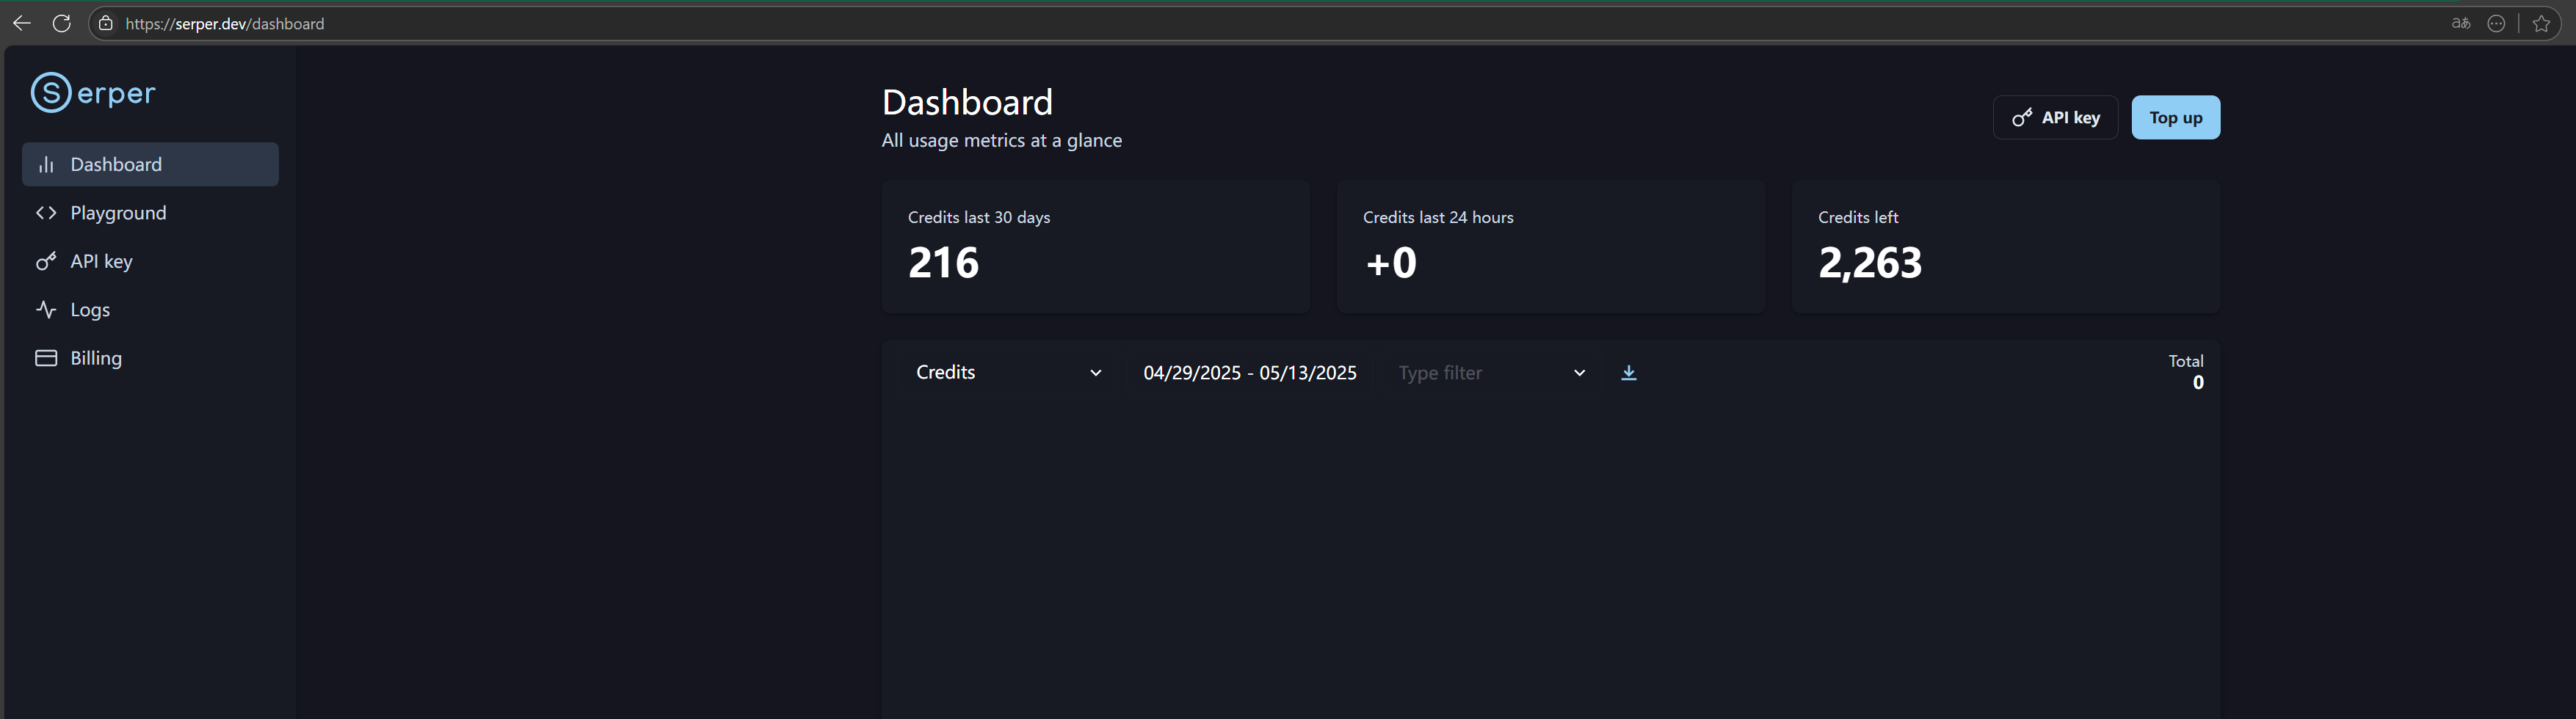Click the site info lock icon
Screen dimensions: 2576x719
pyautogui.click(x=106, y=23)
